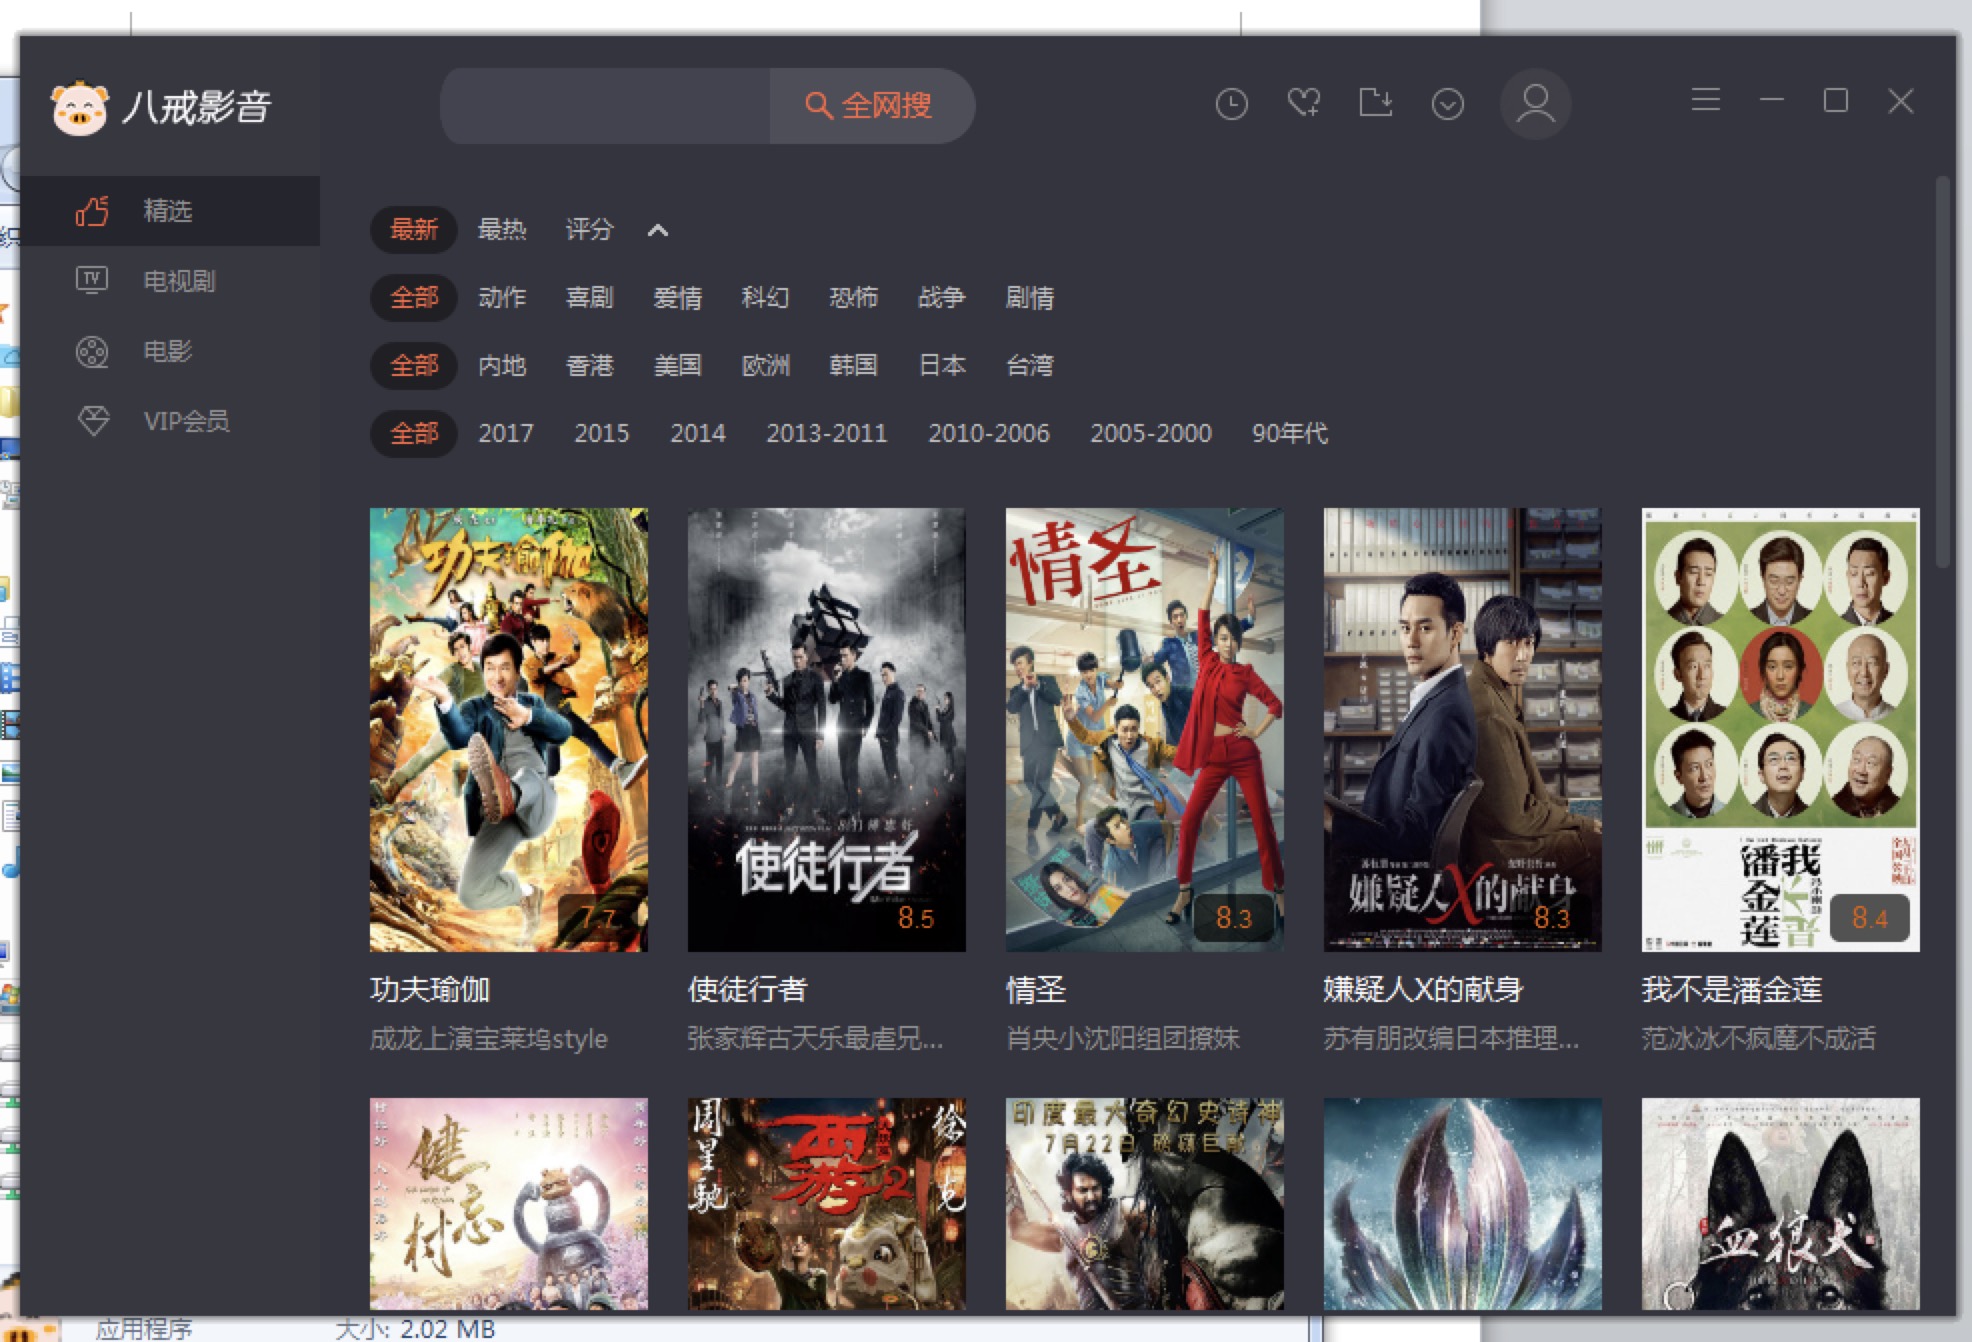Sort by 最热
Image resolution: width=1972 pixels, height=1342 pixels.
point(502,229)
